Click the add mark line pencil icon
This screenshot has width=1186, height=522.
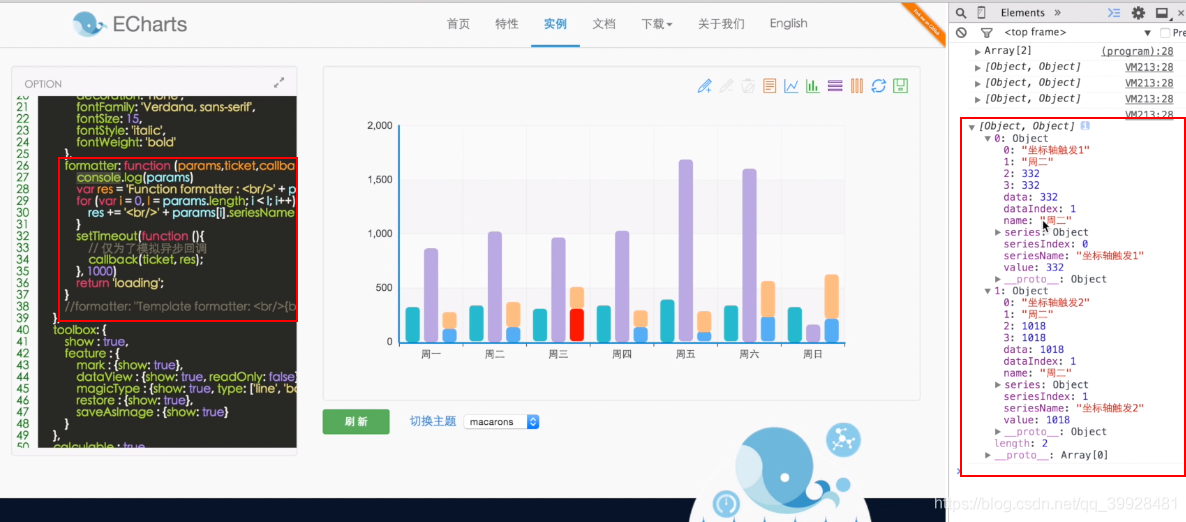(x=704, y=85)
